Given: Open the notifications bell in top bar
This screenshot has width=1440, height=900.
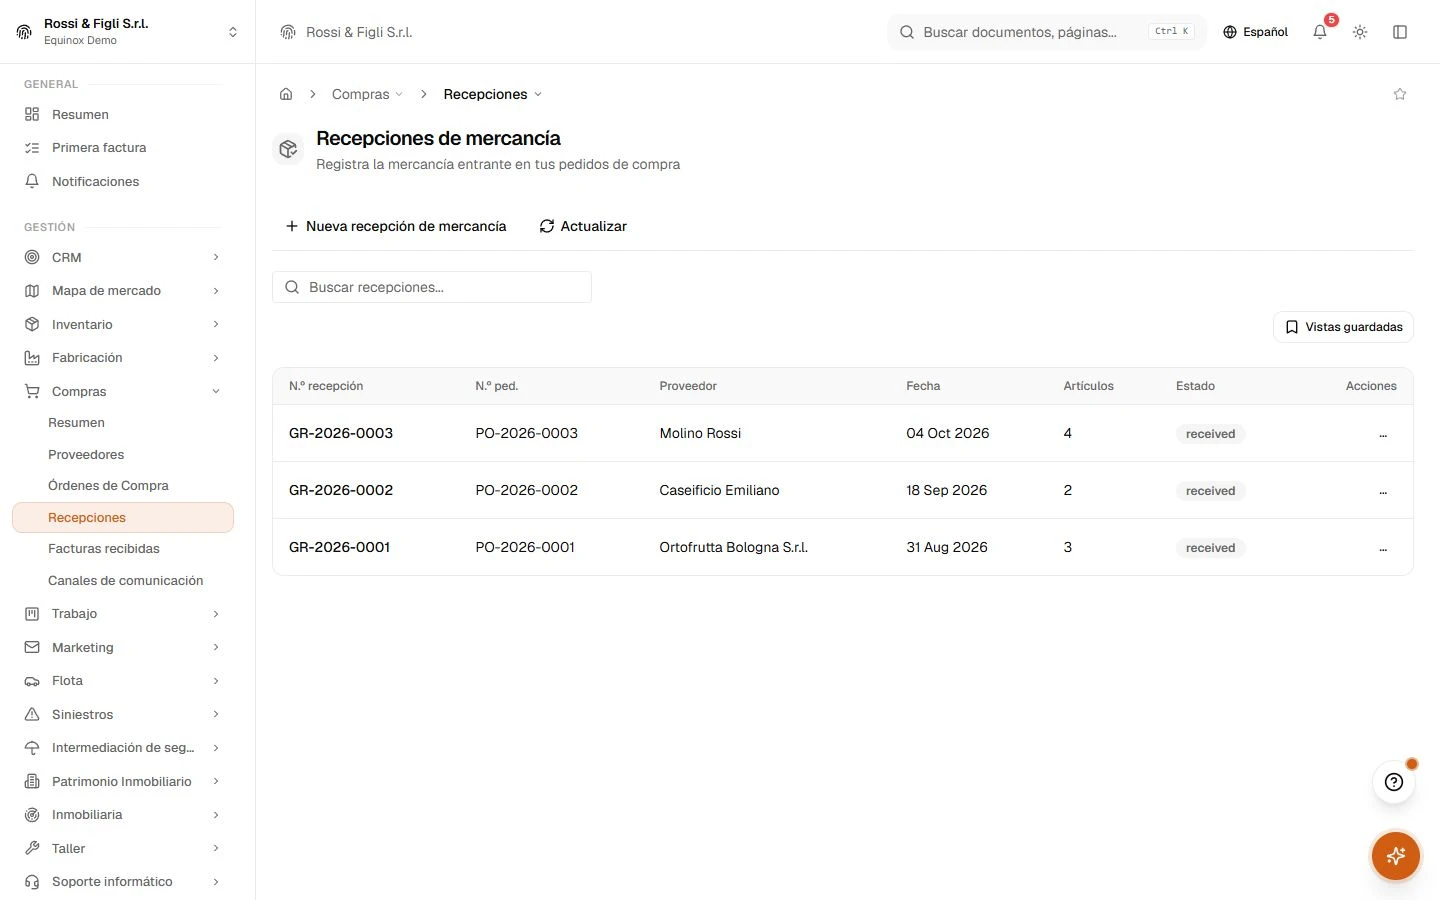Looking at the screenshot, I should (1320, 32).
